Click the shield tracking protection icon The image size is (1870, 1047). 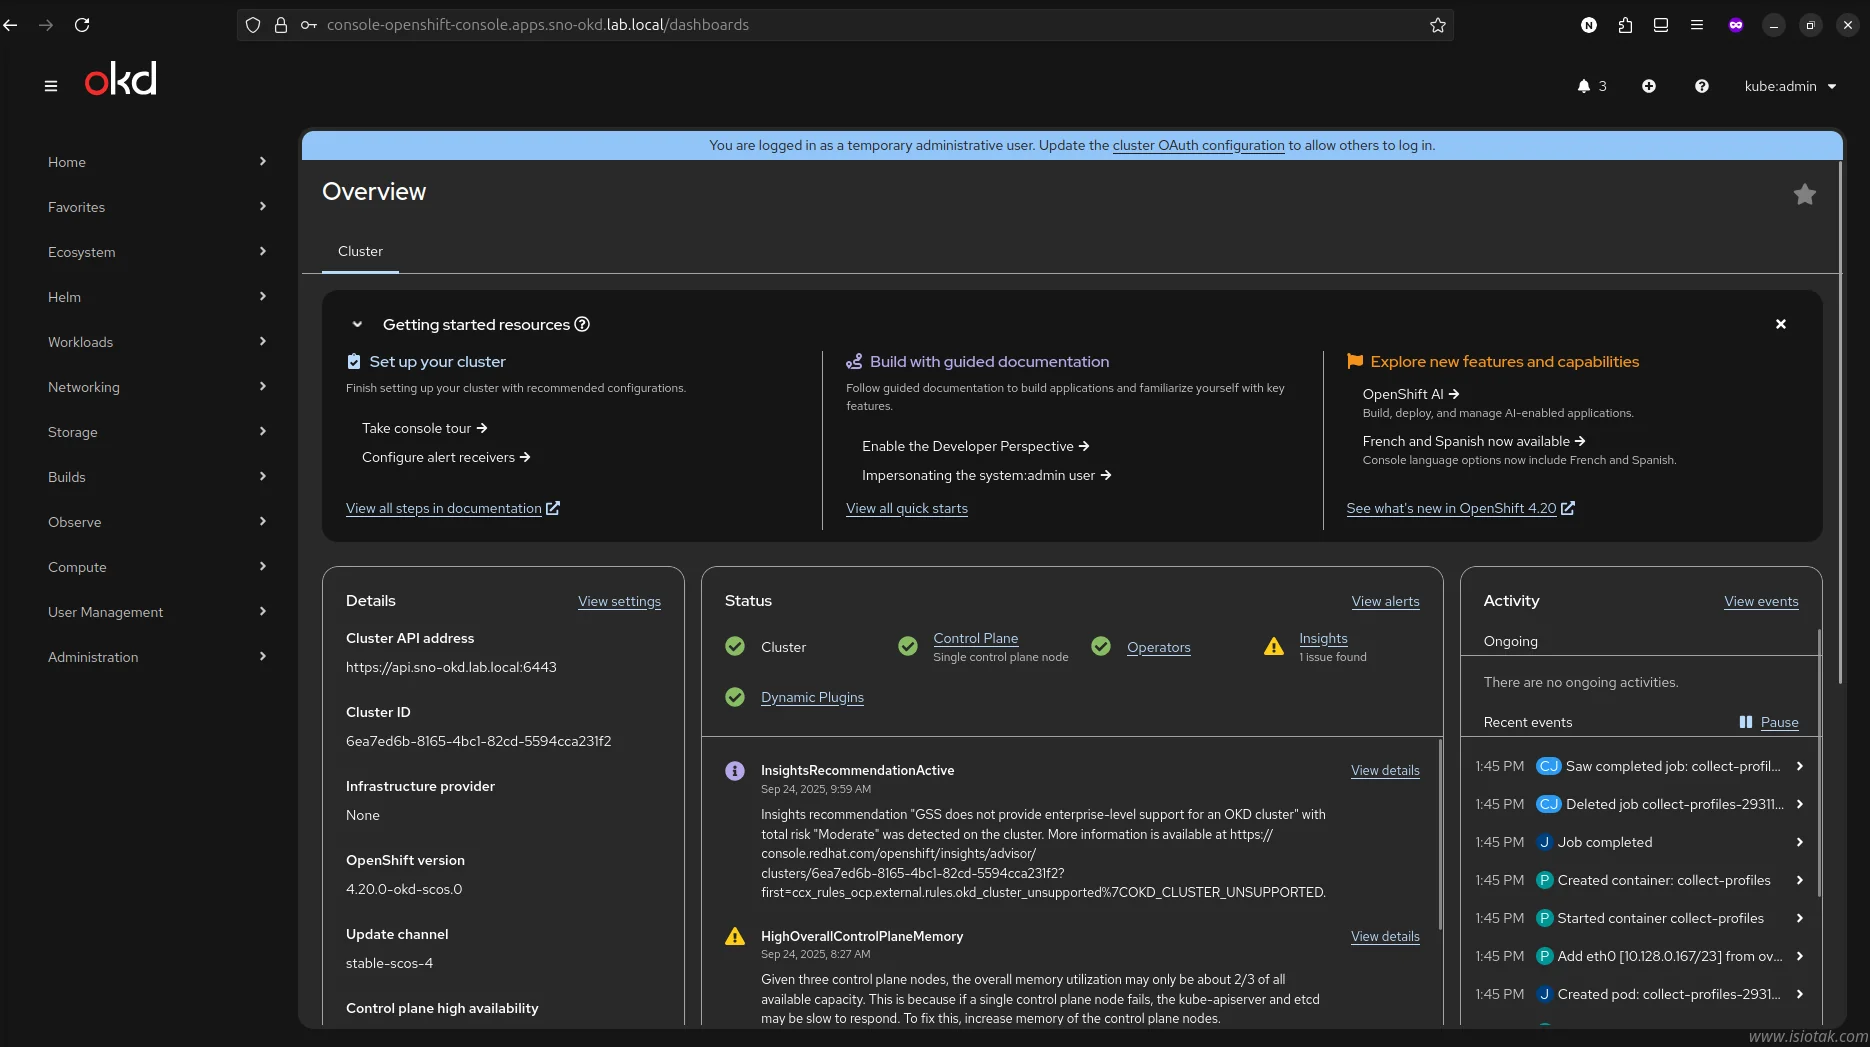[x=253, y=25]
